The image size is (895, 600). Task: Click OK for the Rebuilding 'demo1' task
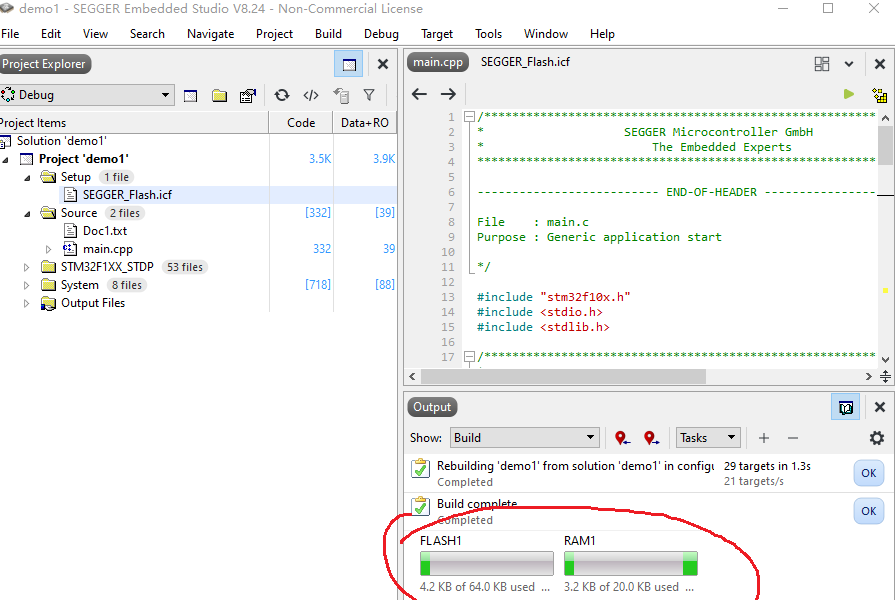(869, 473)
